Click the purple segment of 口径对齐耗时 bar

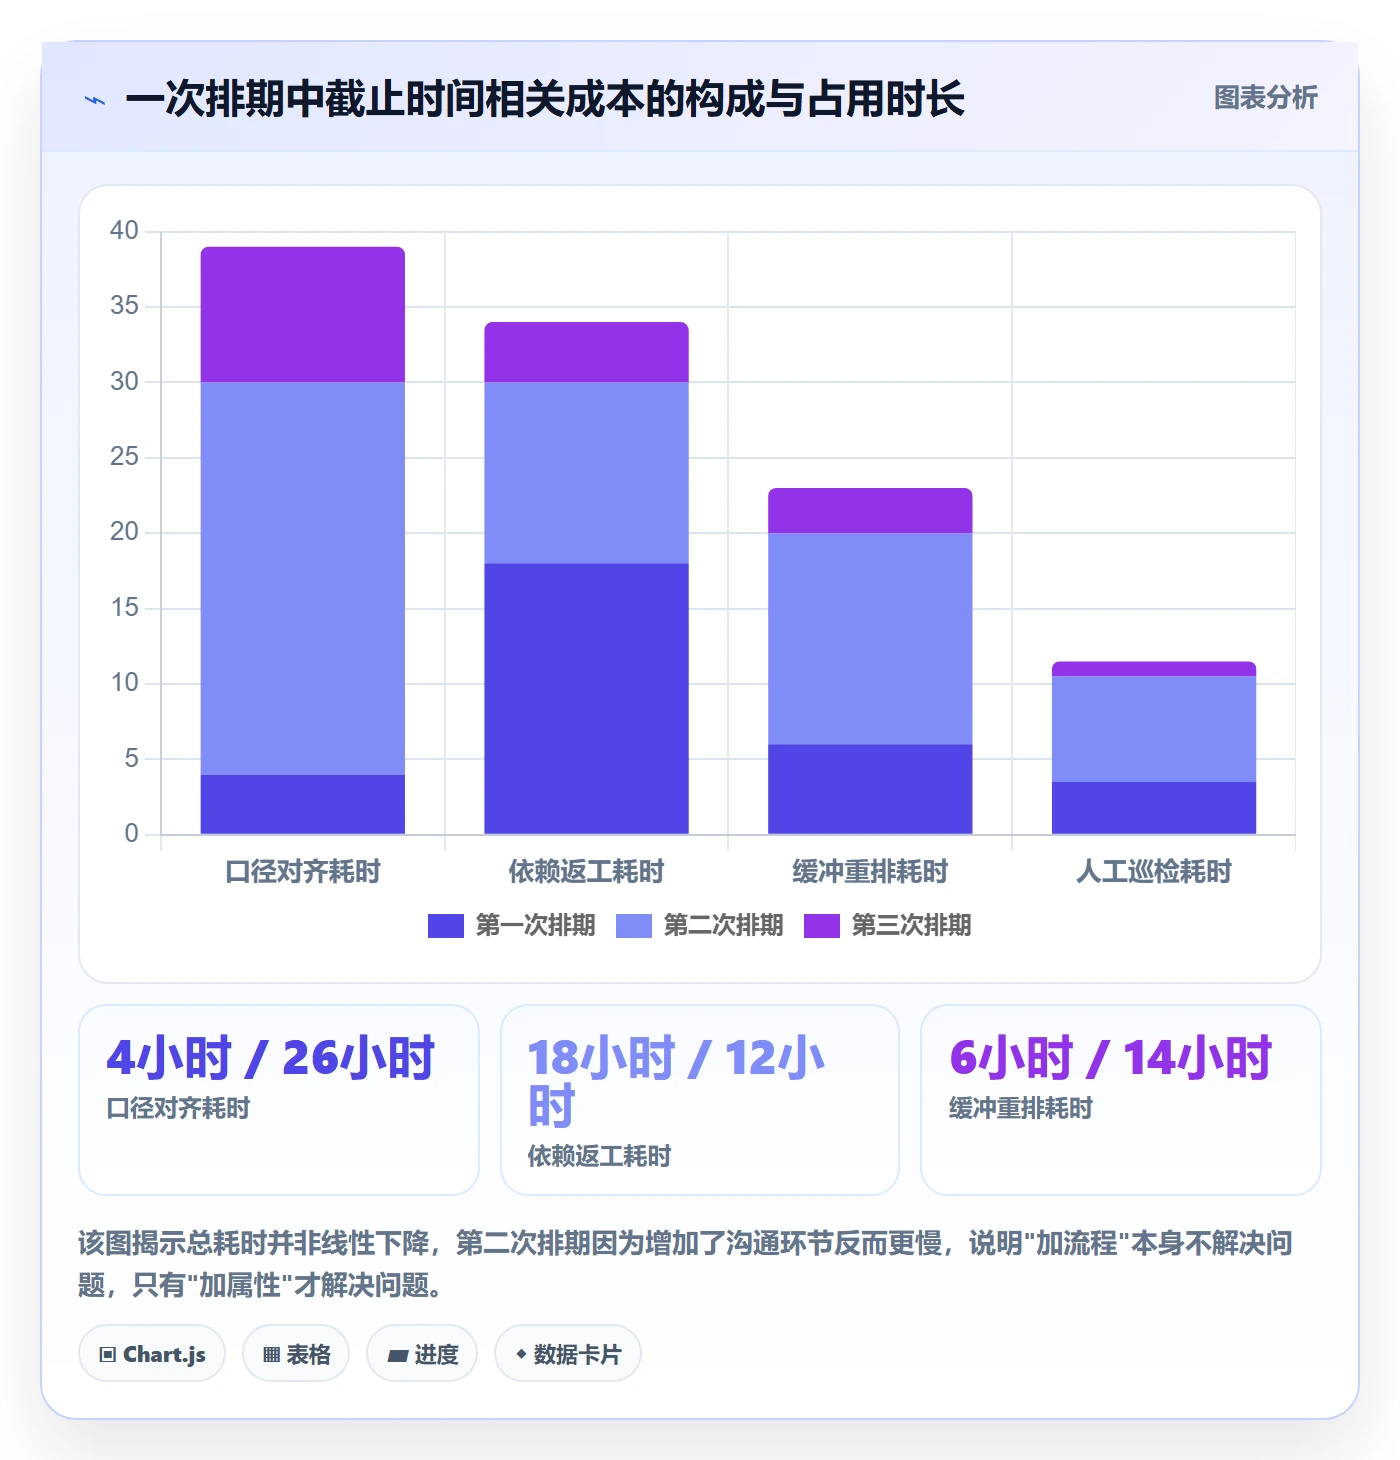tap(303, 315)
